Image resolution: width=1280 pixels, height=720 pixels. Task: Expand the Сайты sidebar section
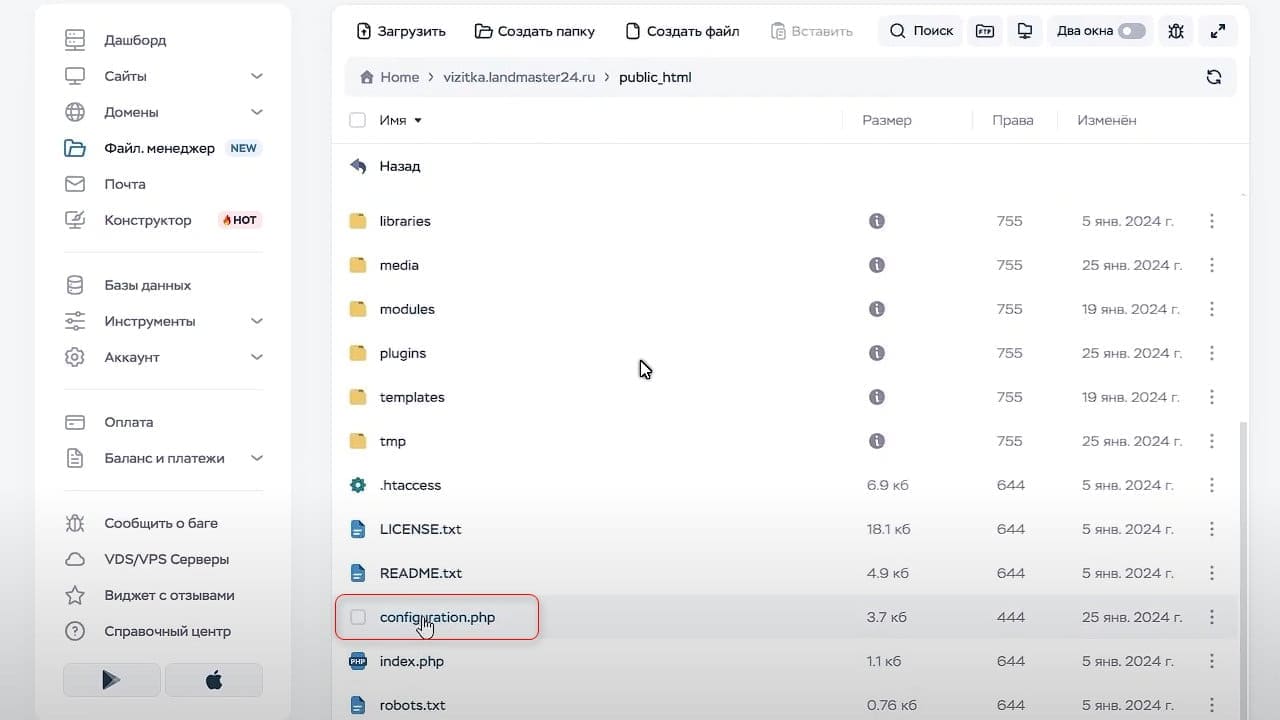tap(257, 76)
